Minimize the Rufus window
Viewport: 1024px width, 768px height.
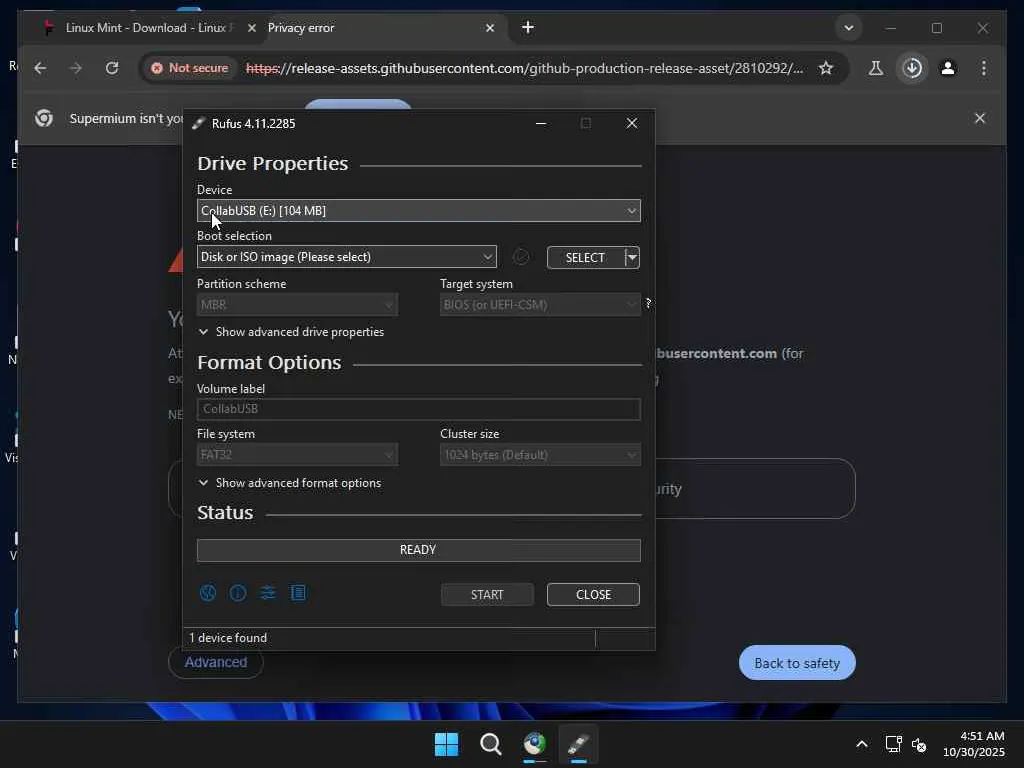tap(541, 123)
